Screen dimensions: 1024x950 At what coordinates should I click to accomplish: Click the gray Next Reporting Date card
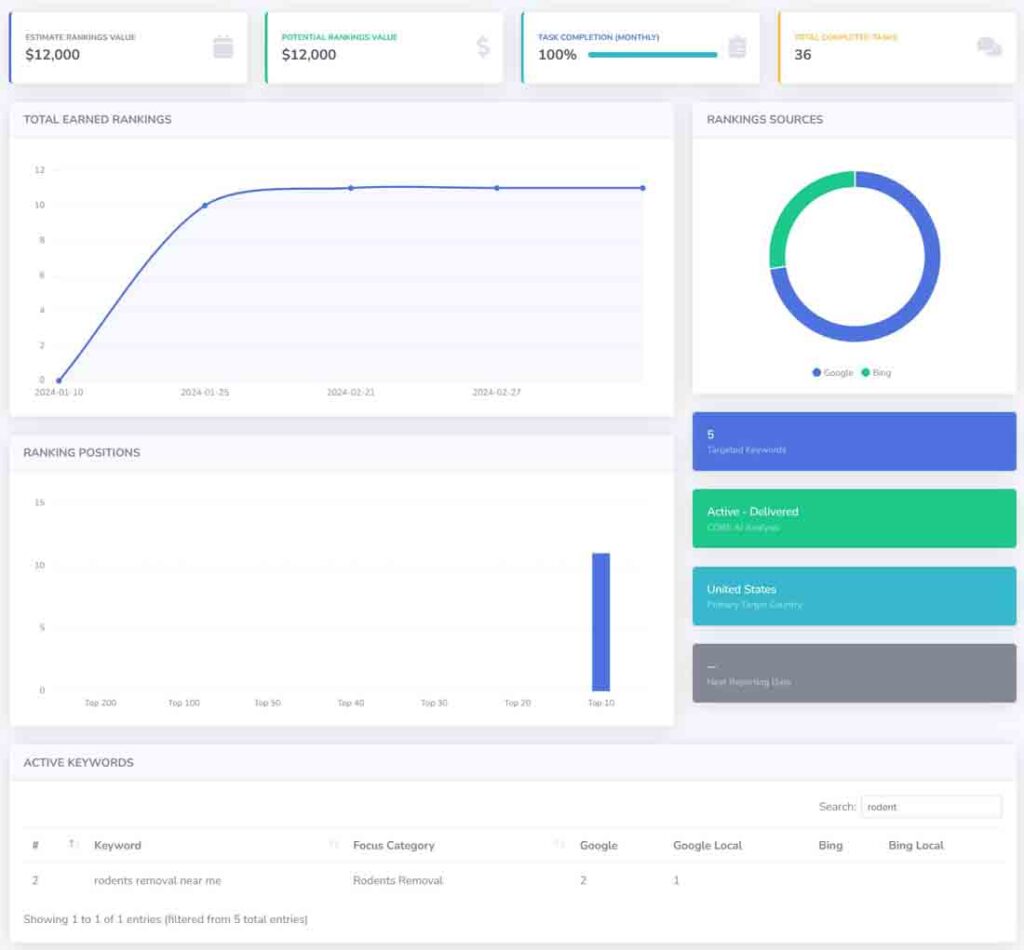click(854, 673)
